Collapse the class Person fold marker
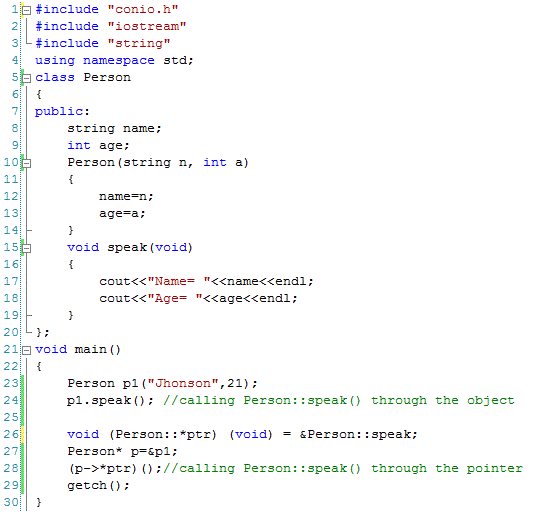Viewport: 534px width, 513px height. pos(26,79)
